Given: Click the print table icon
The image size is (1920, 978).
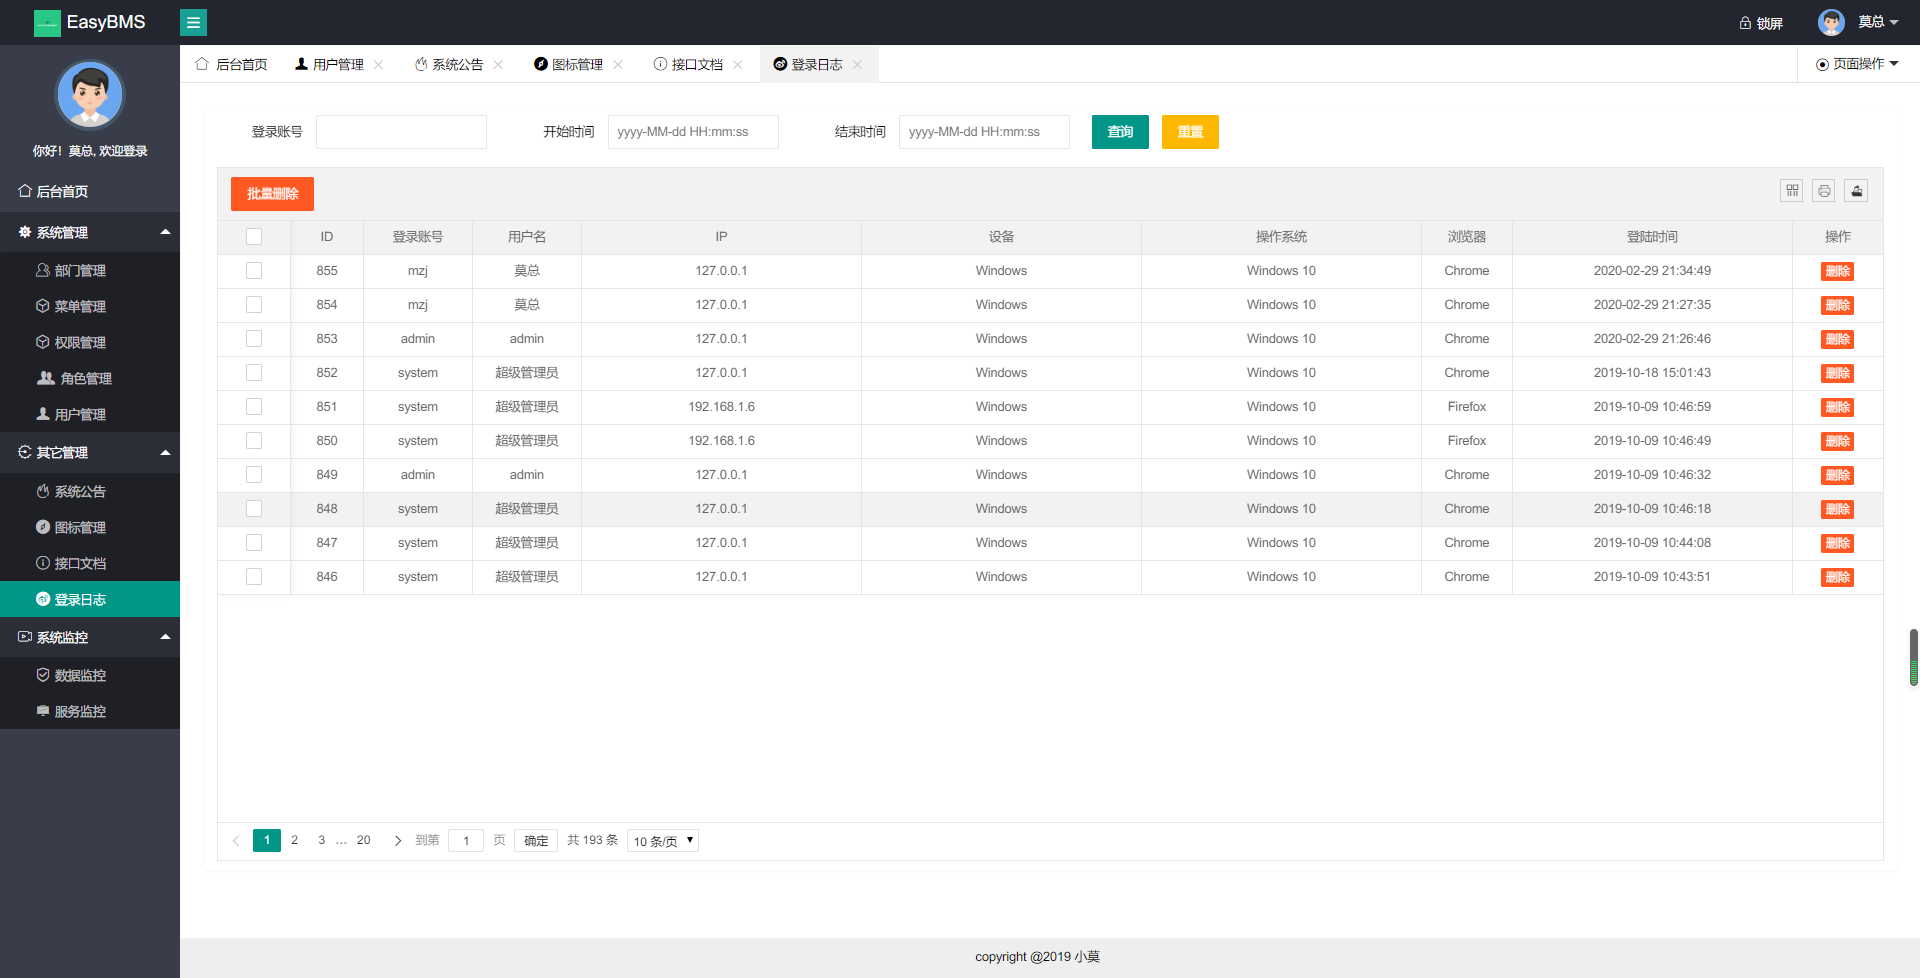Looking at the screenshot, I should pos(1824,191).
